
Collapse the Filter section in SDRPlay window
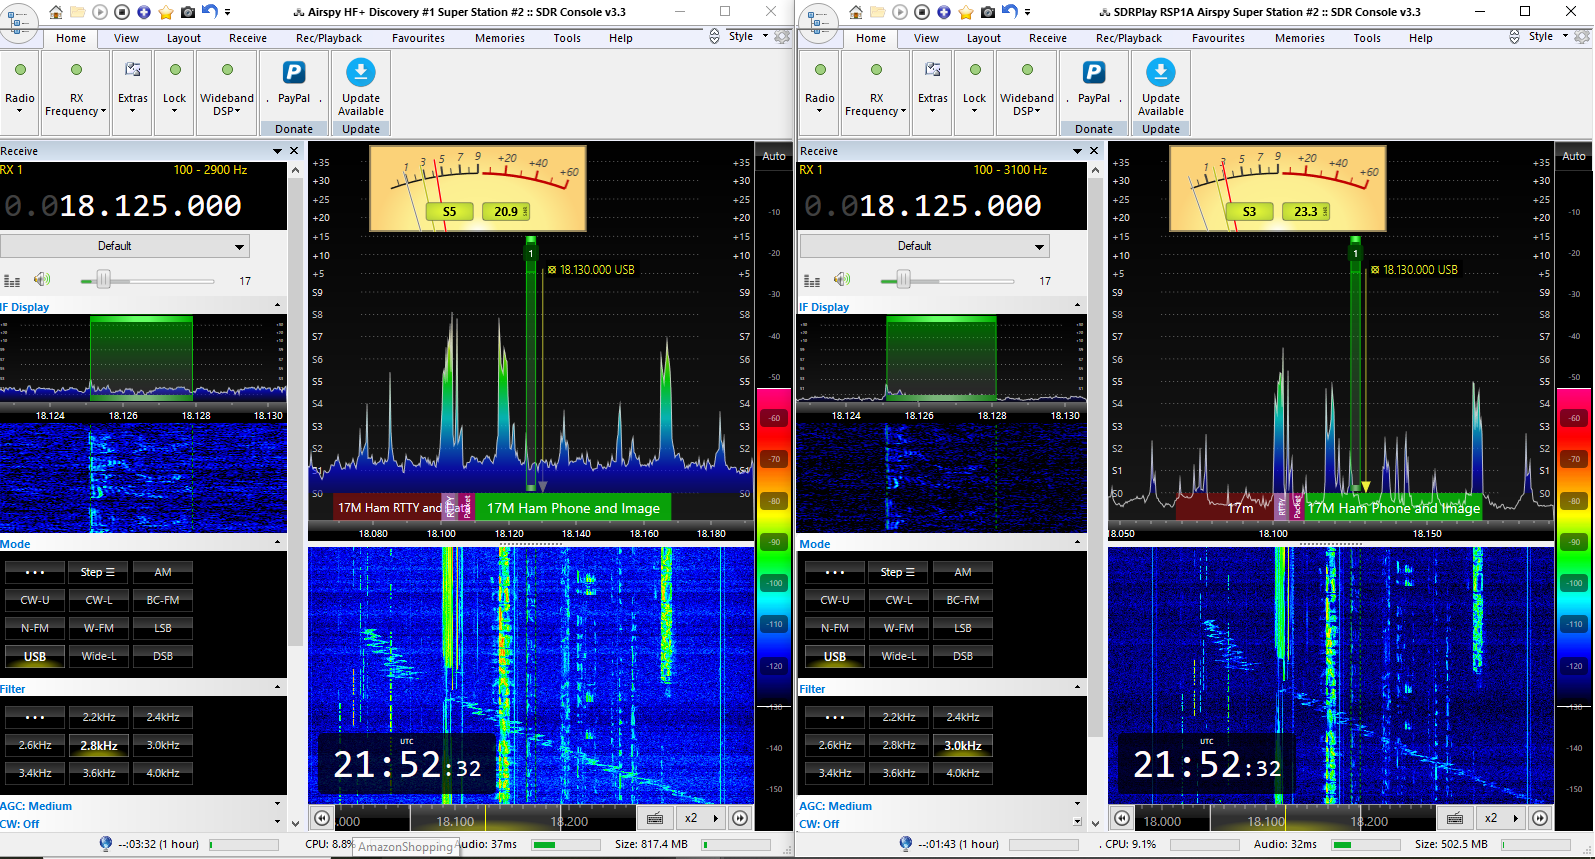pos(1078,687)
